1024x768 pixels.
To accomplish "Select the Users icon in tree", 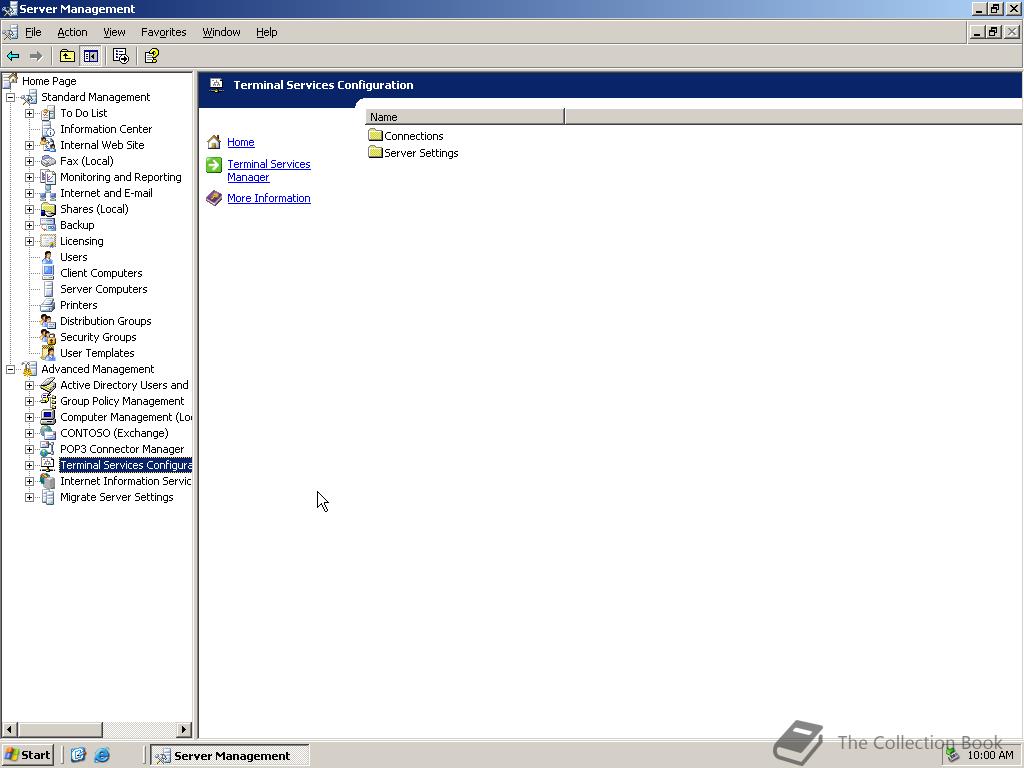I will tap(48, 257).
